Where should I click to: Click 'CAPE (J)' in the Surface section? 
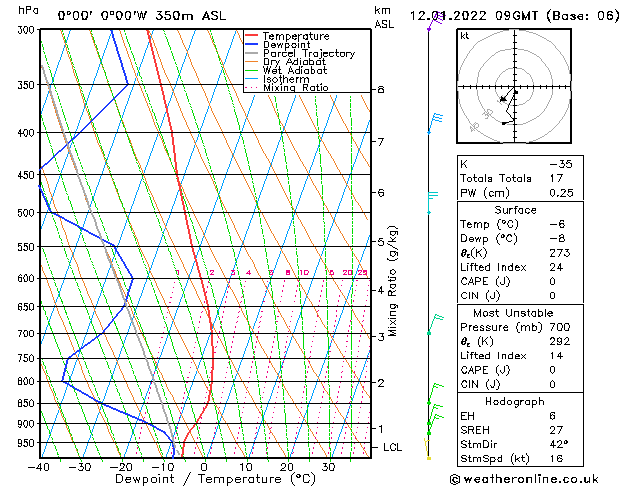pos(485,281)
